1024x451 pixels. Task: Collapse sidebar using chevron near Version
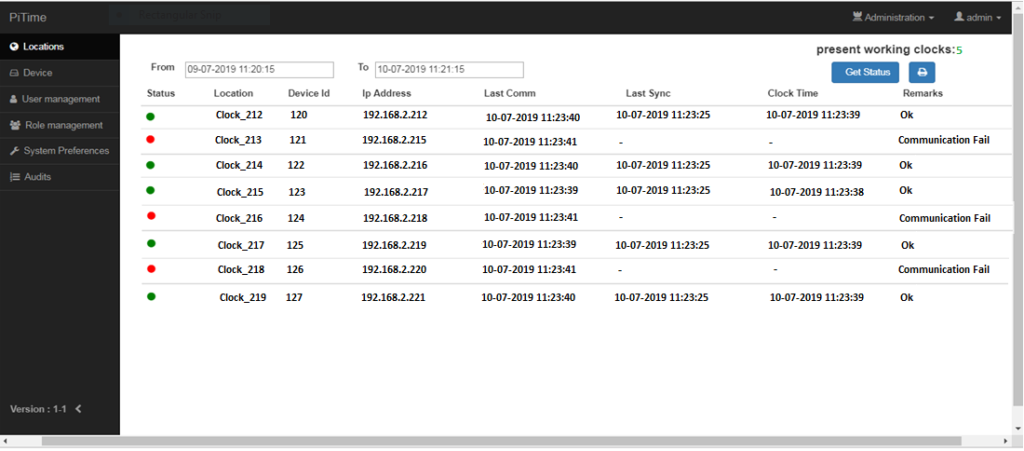(79, 409)
